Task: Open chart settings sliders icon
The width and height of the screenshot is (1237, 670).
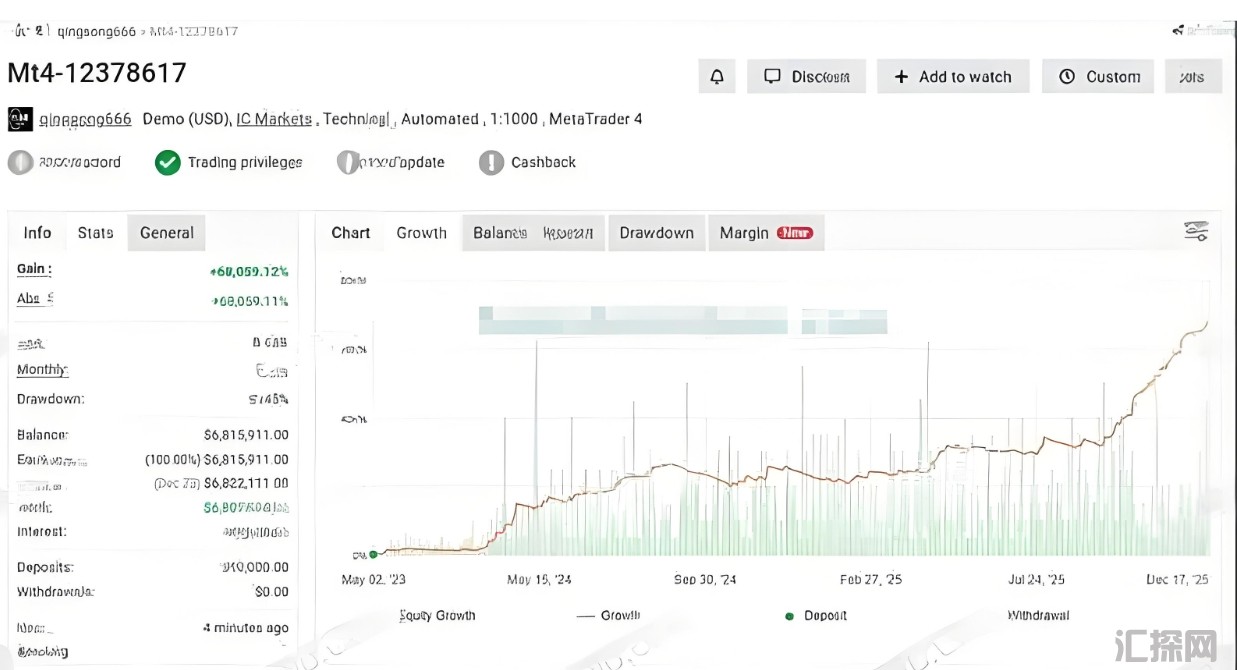Action: coord(1196,232)
